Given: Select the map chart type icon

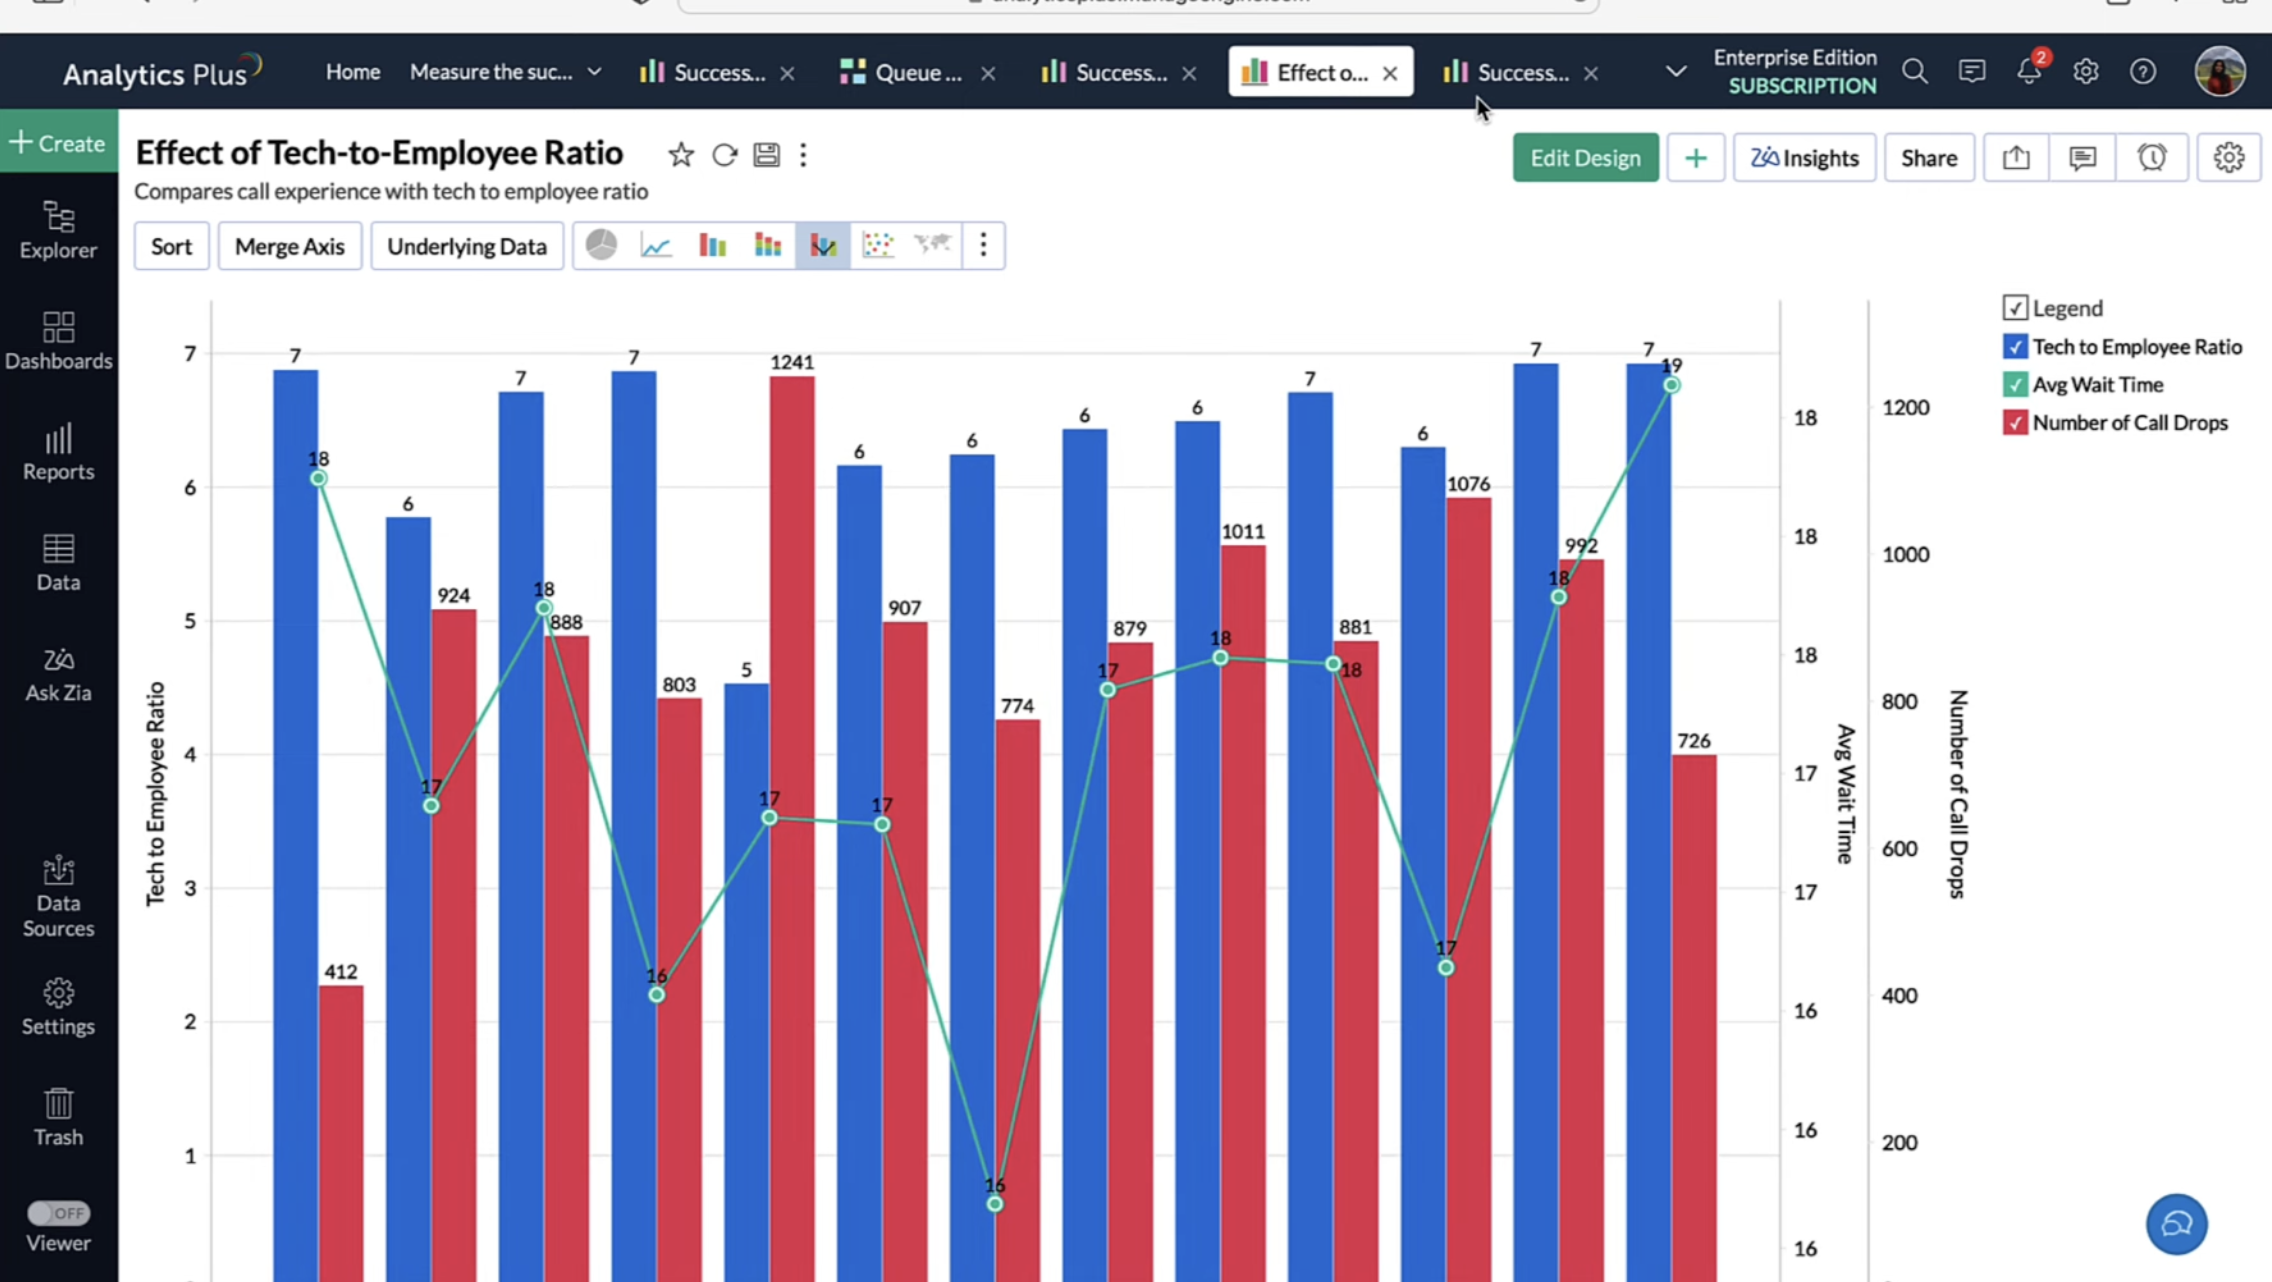Looking at the screenshot, I should click(932, 245).
